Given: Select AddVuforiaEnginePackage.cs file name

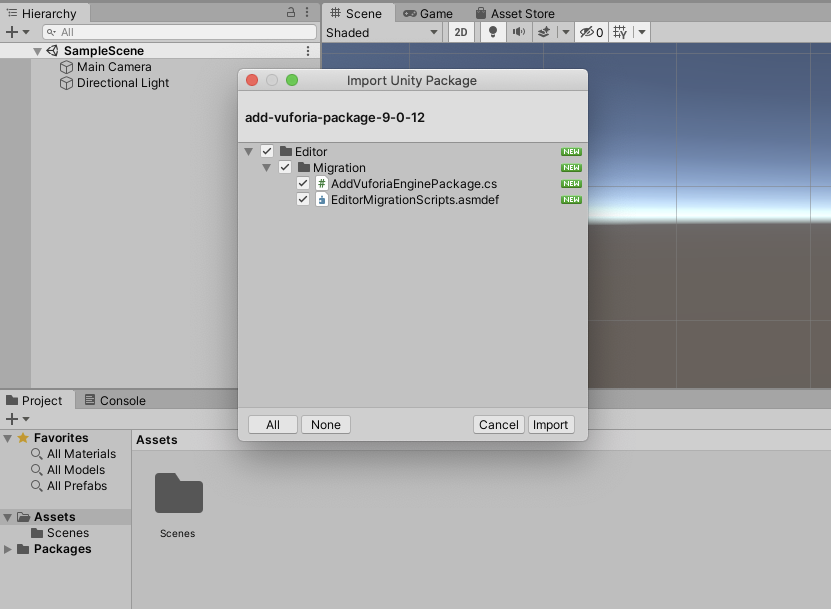Looking at the screenshot, I should tap(414, 184).
